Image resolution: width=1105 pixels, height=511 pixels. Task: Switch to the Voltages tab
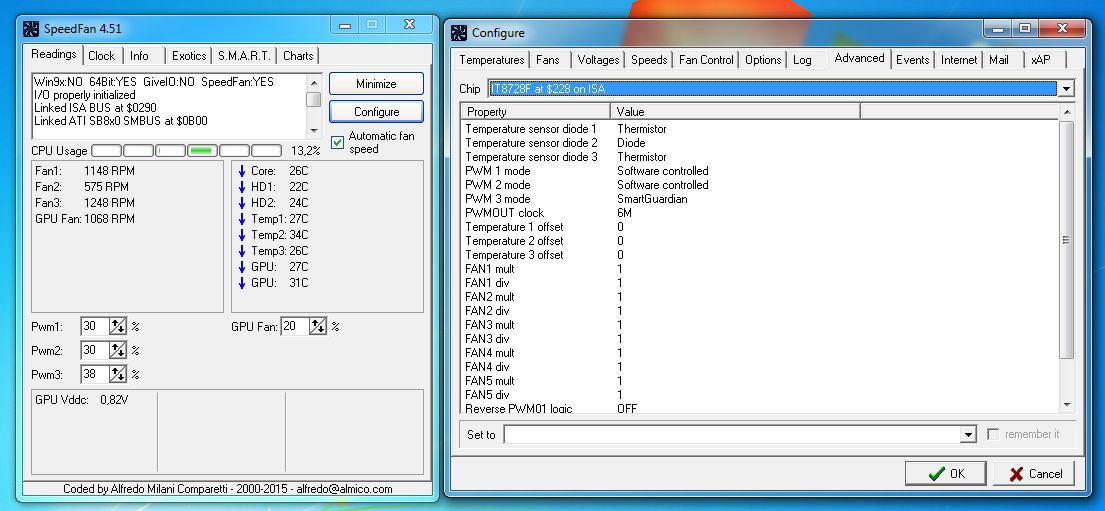click(x=598, y=60)
